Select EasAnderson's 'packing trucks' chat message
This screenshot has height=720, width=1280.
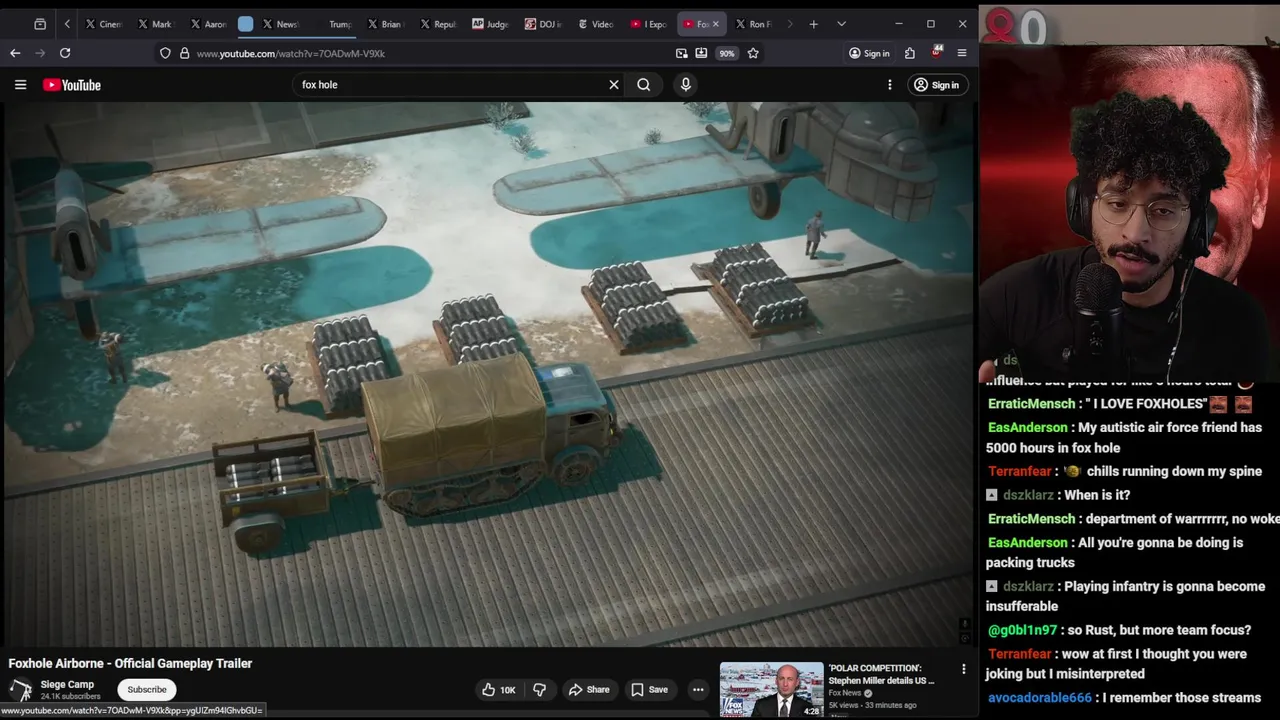[1116, 552]
